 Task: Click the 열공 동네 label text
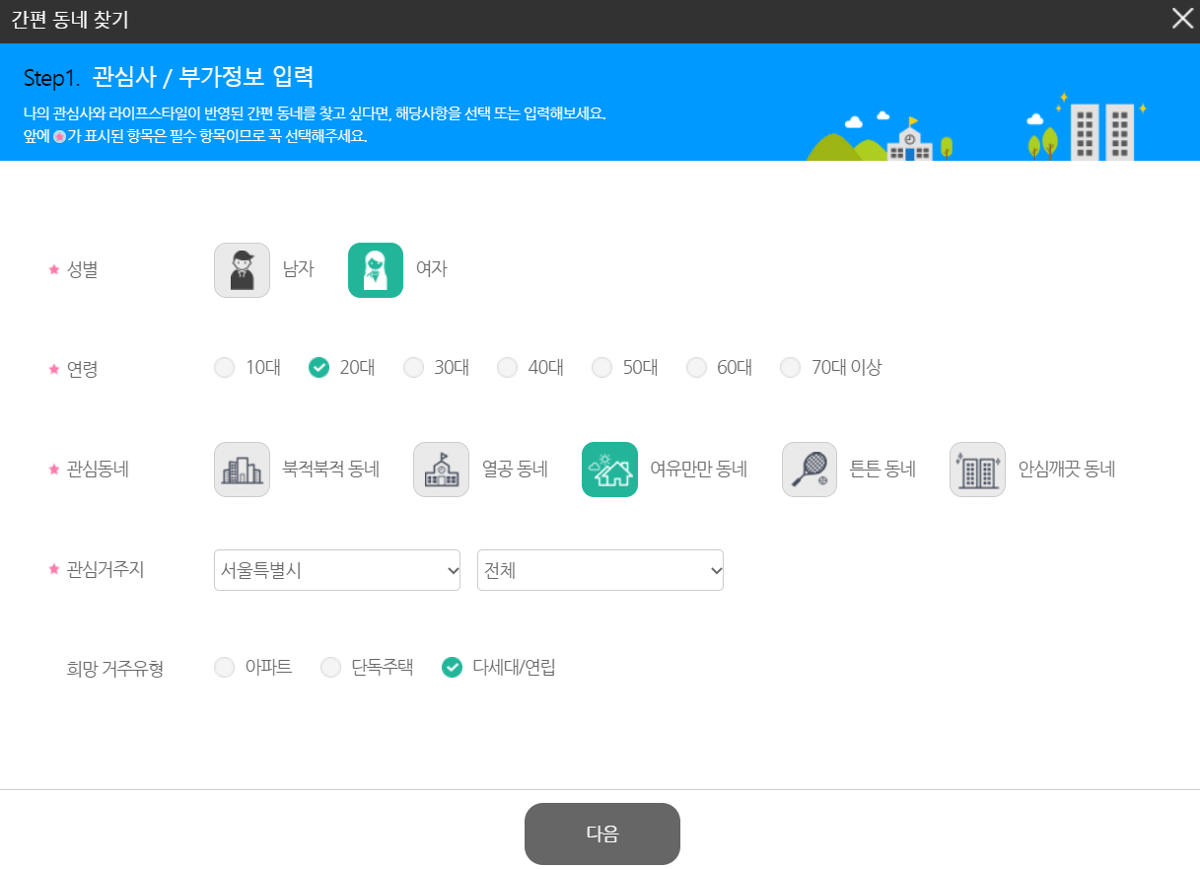click(x=514, y=469)
